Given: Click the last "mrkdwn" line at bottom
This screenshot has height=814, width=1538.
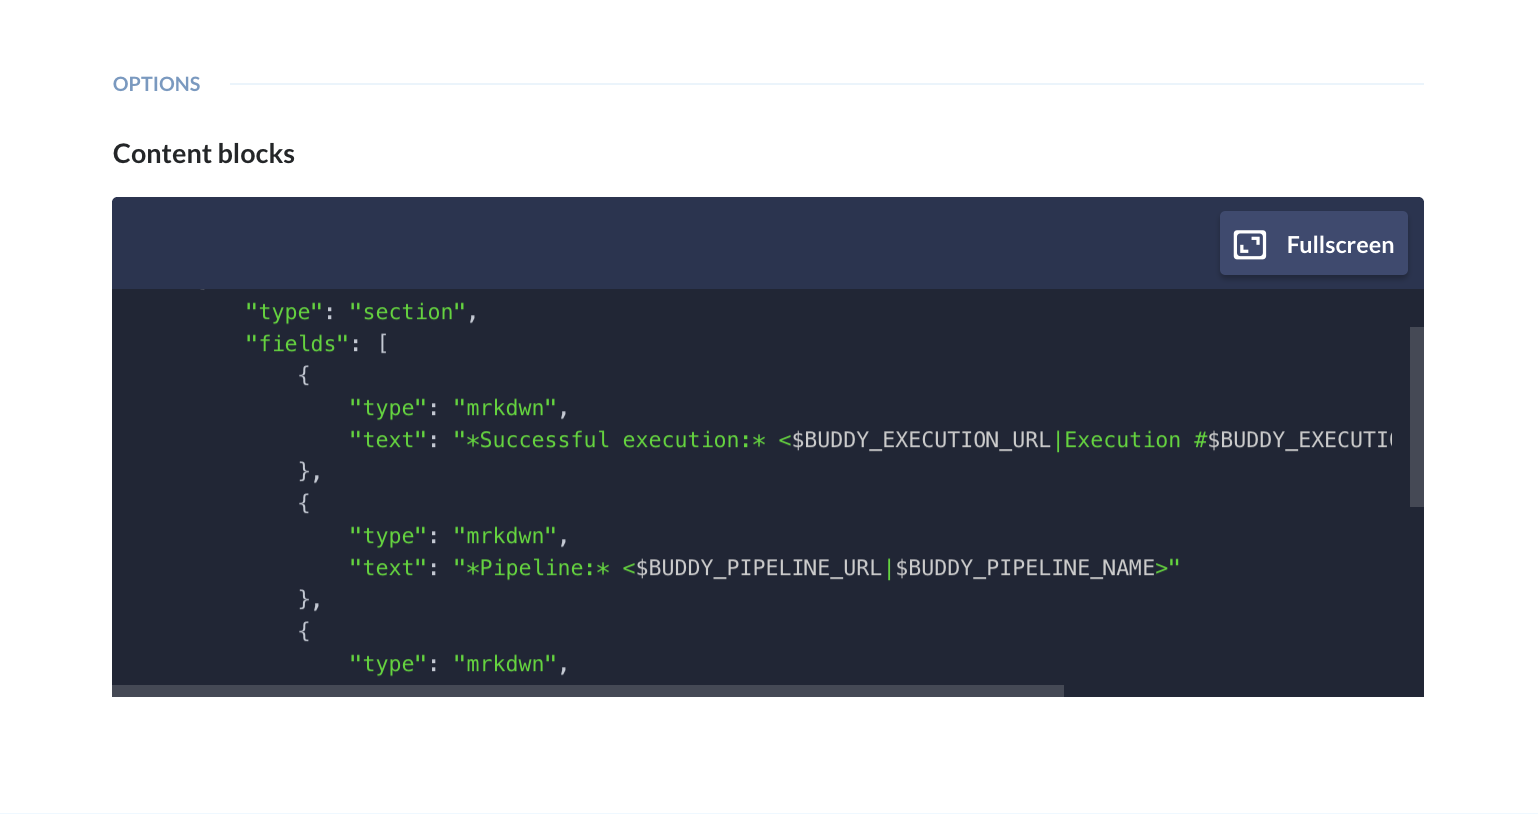Looking at the screenshot, I should (x=459, y=664).
